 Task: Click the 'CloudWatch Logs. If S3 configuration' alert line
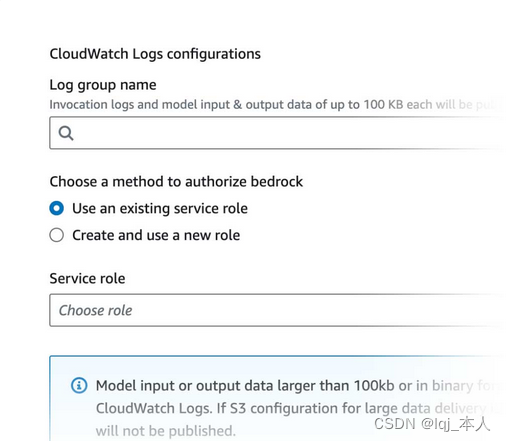coord(297,408)
